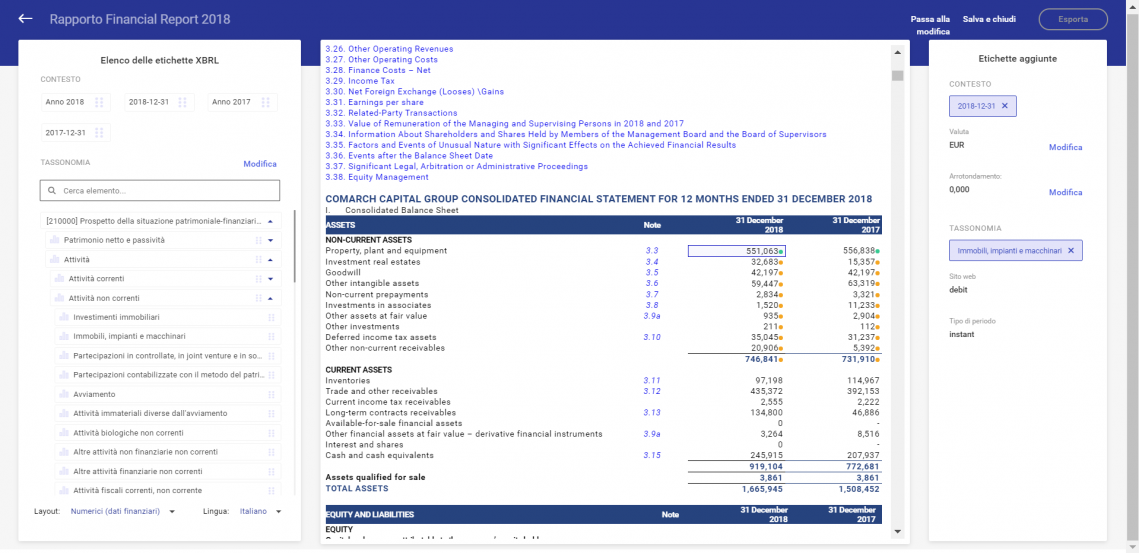The height and width of the screenshot is (553, 1139).
Task: Focus the Cerca elemento search field
Action: 160,190
